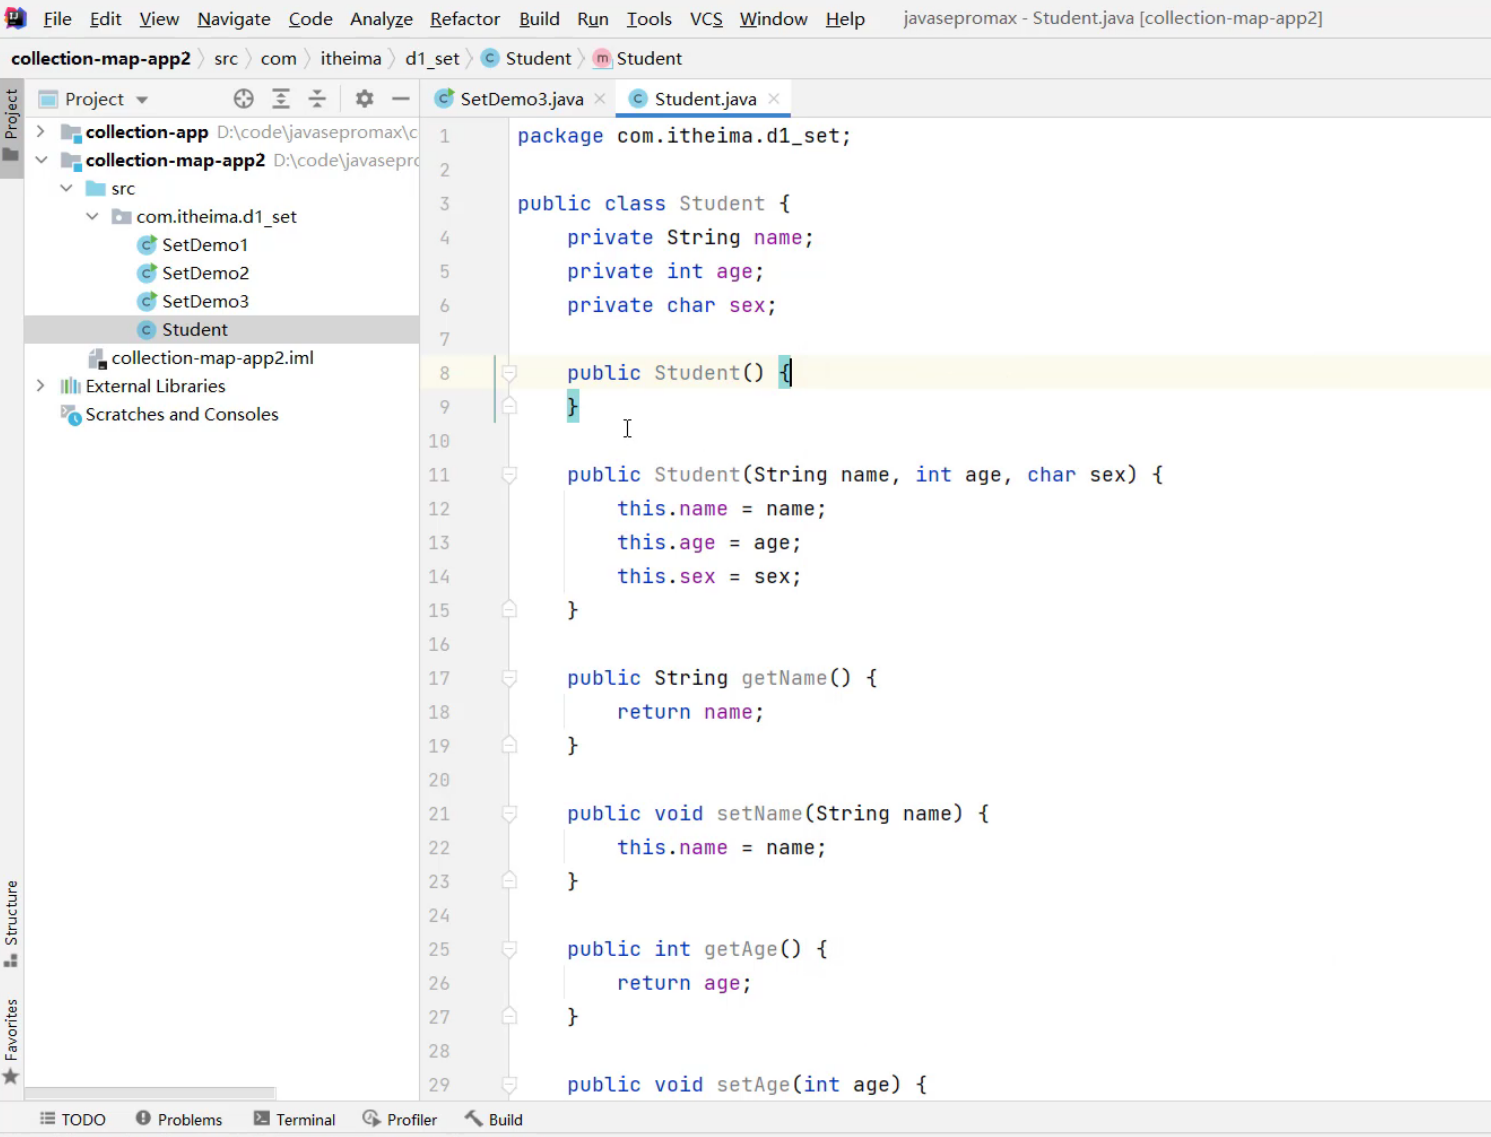Open the Refactor menu

pos(464,19)
